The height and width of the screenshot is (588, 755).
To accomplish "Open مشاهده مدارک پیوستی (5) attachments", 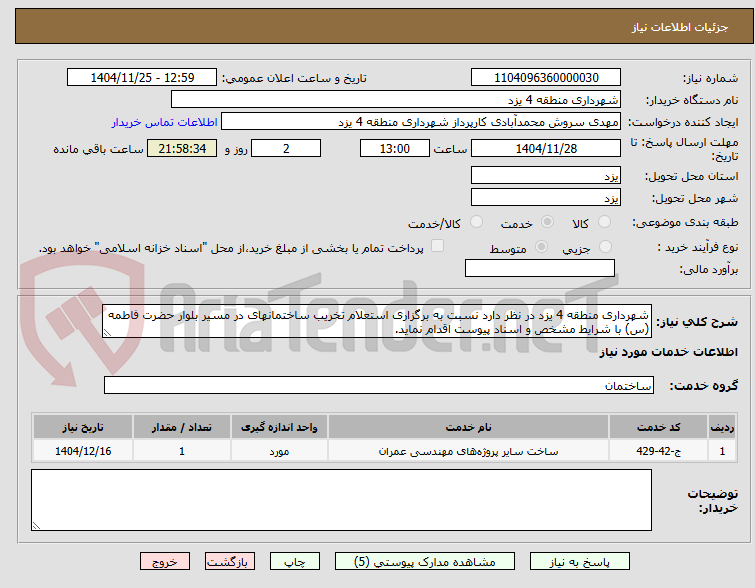I will [425, 562].
